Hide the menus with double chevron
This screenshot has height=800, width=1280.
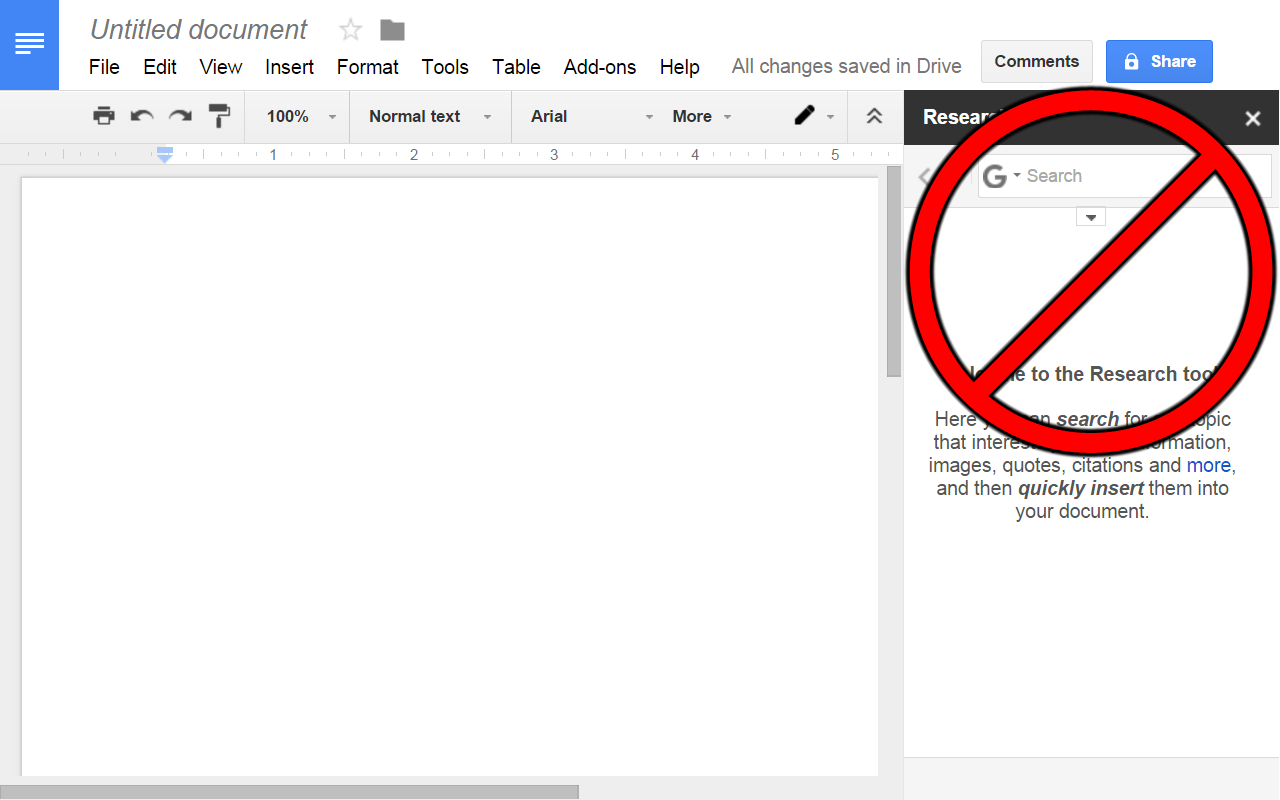(x=874, y=116)
